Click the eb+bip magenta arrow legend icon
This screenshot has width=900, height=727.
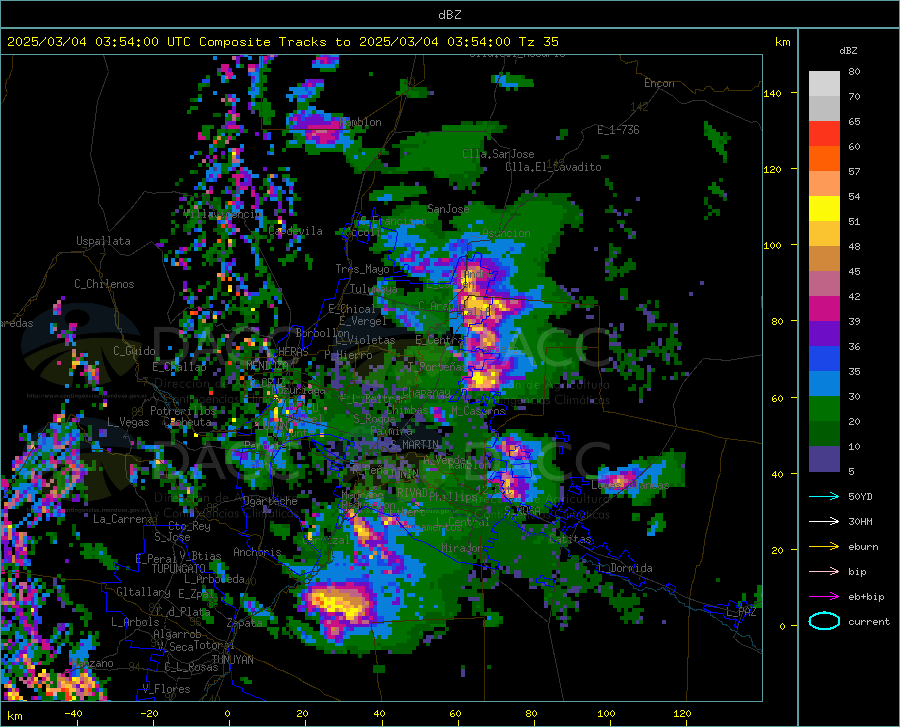click(824, 597)
